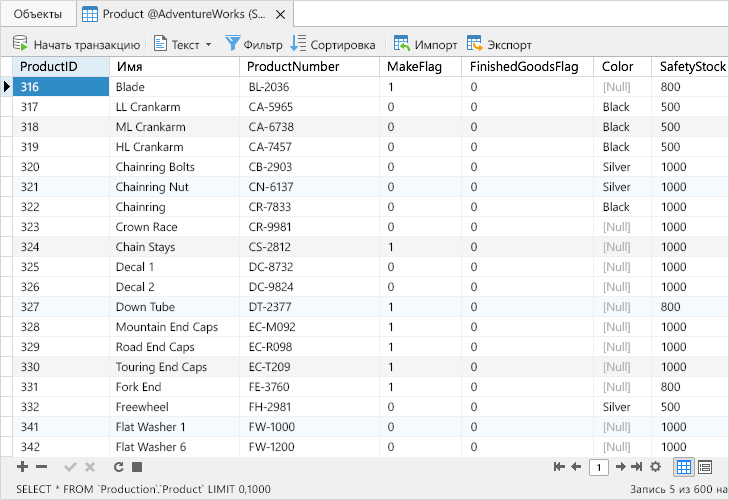Click the Color column header
The image size is (729, 500).
click(623, 67)
